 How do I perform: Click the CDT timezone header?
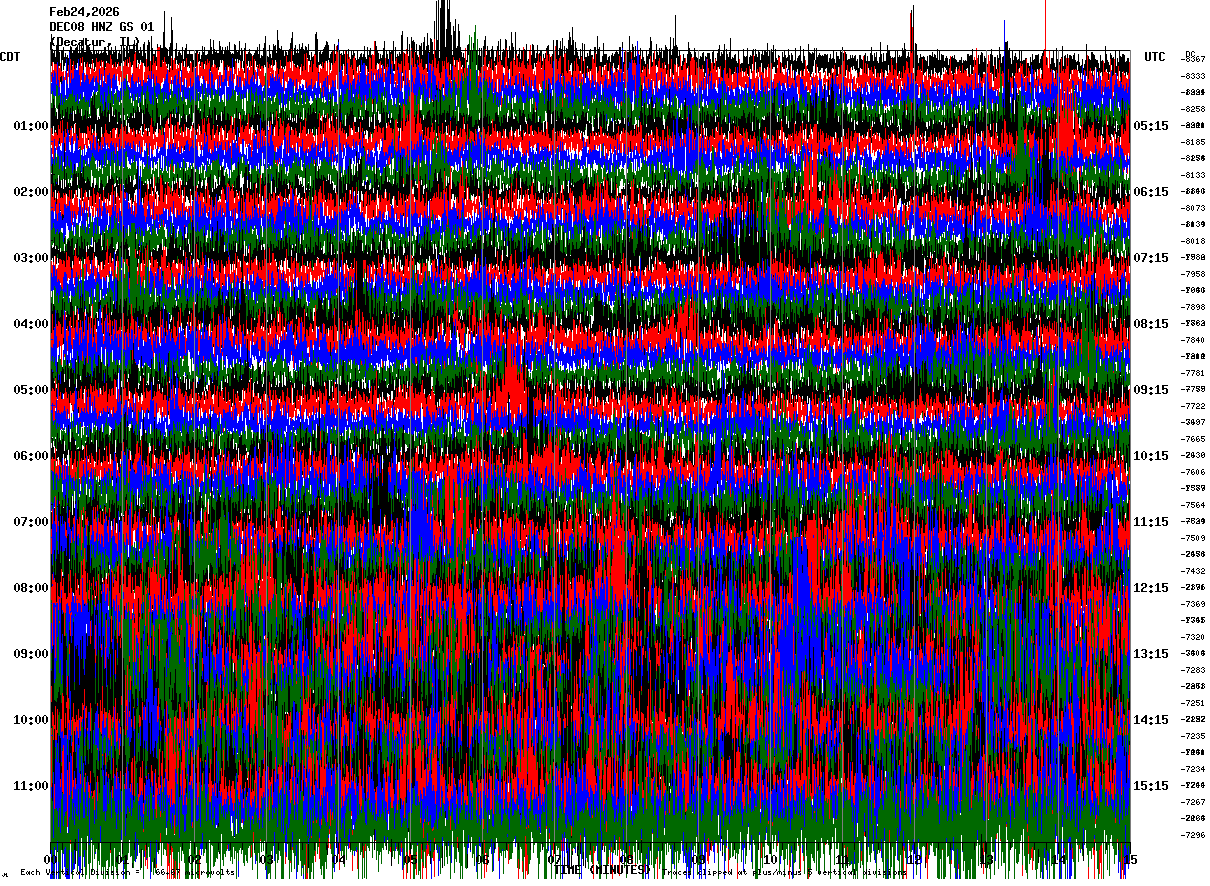(x=10, y=57)
